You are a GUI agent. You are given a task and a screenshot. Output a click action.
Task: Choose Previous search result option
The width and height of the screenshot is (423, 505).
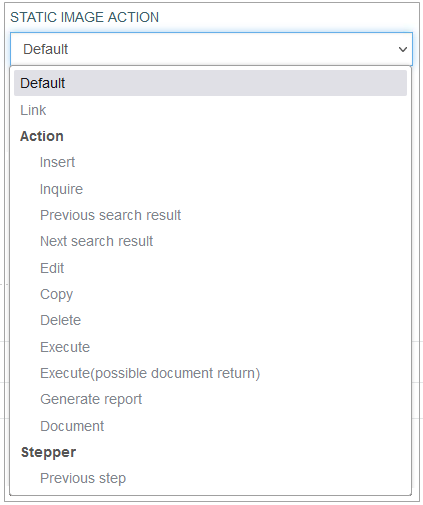210,215
